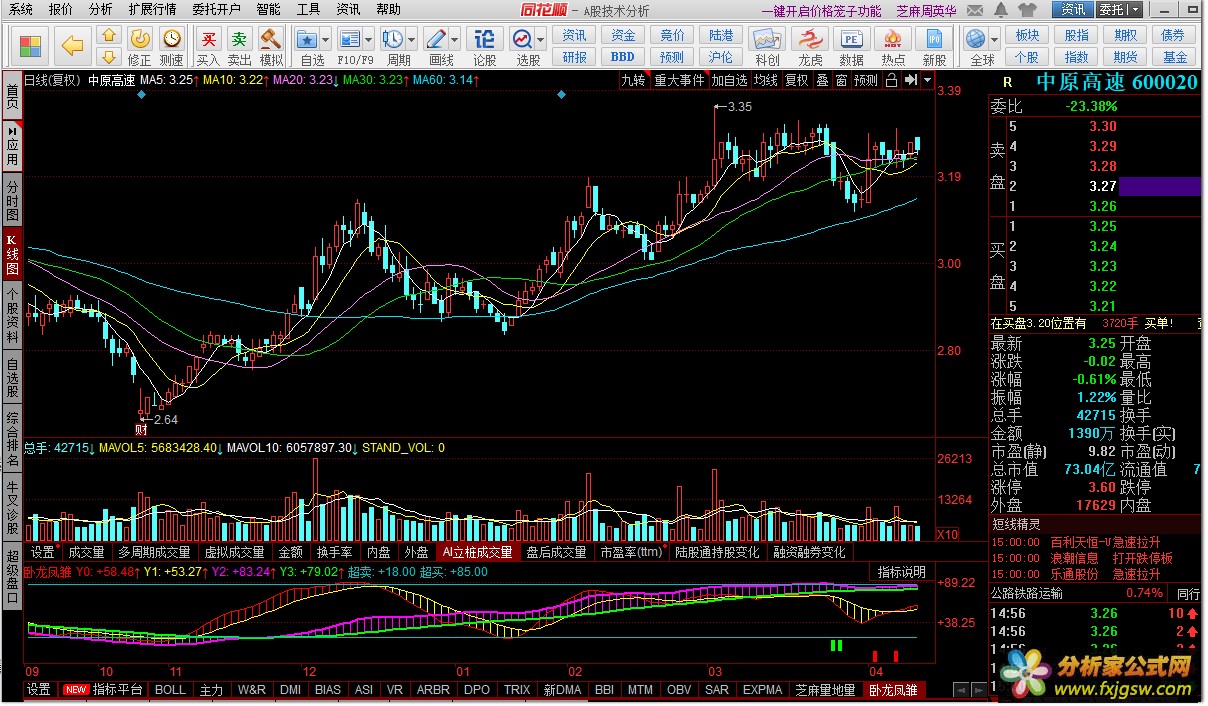Open the skin T-shirt icon
This screenshot has height=706, width=1208.
(1027, 9)
